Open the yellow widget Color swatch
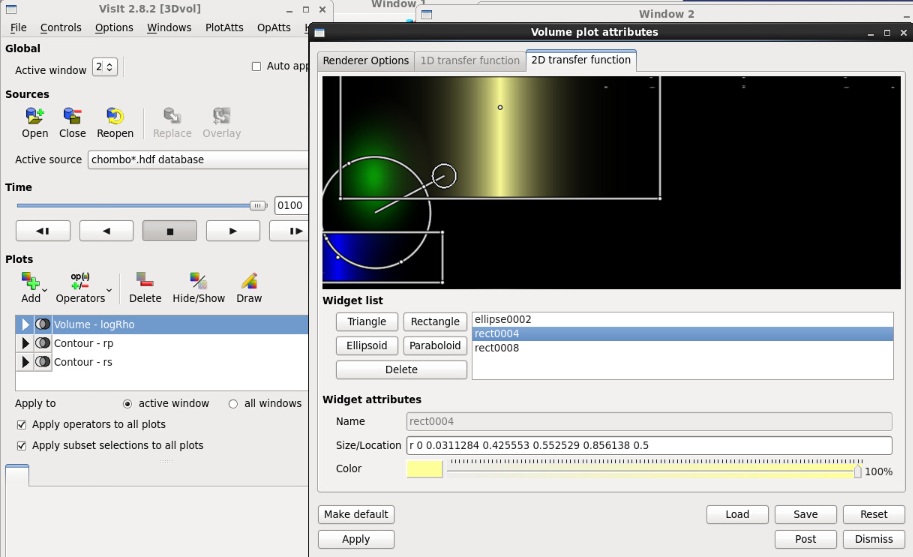The image size is (913, 557). tap(424, 469)
